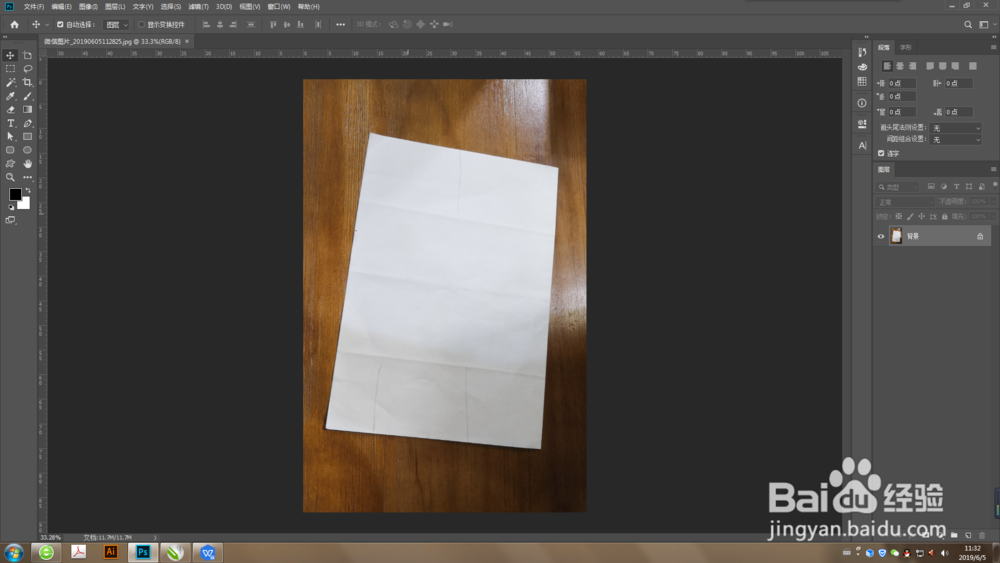Open the first 无 dropdown in Paragraph panel
The image size is (1000, 563).
click(x=955, y=128)
